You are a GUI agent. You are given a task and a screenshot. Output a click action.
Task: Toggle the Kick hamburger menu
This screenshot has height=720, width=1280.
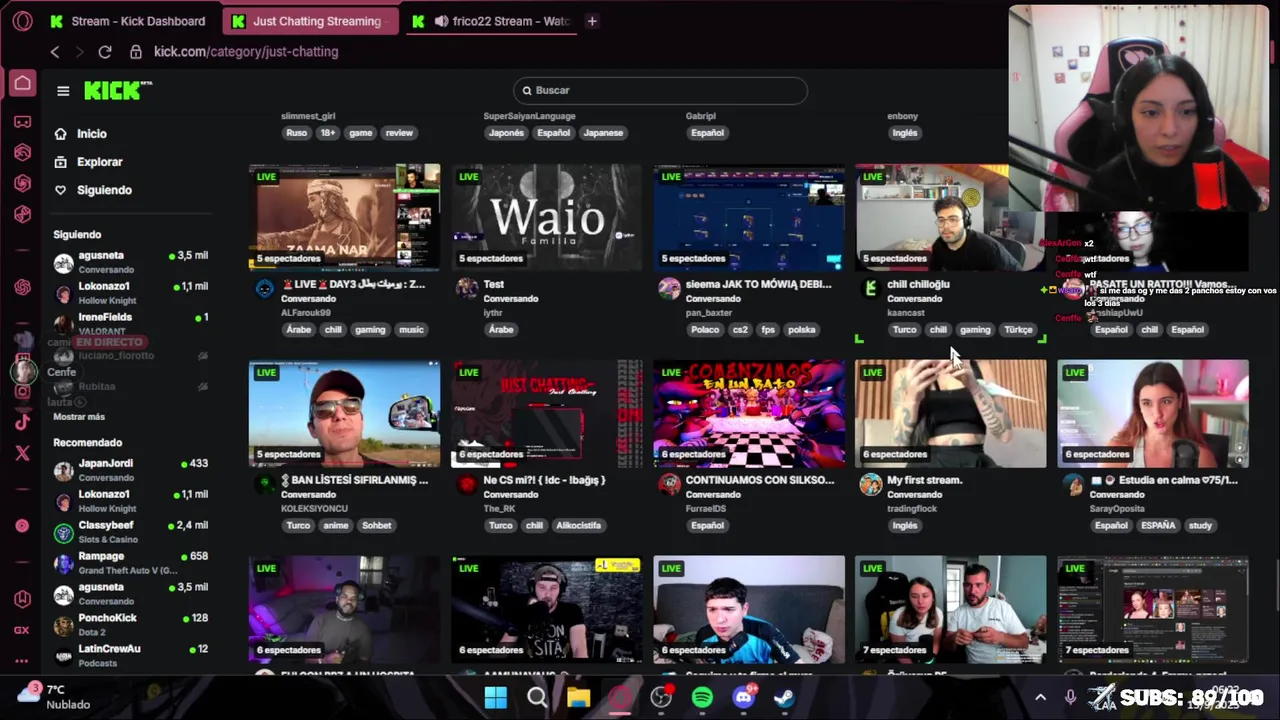[63, 91]
